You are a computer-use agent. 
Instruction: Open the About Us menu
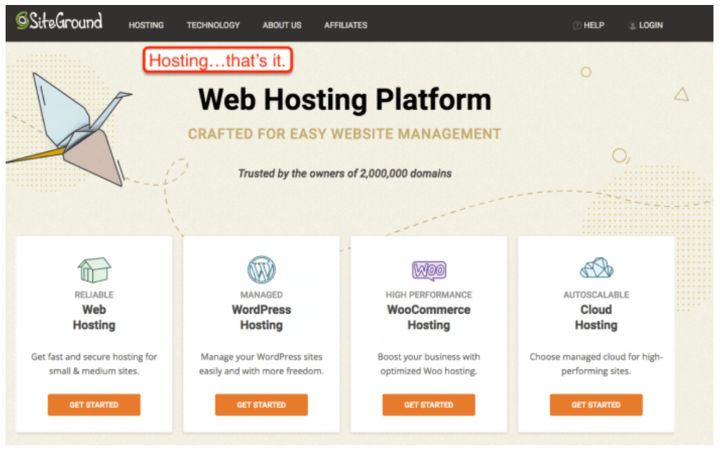282,25
